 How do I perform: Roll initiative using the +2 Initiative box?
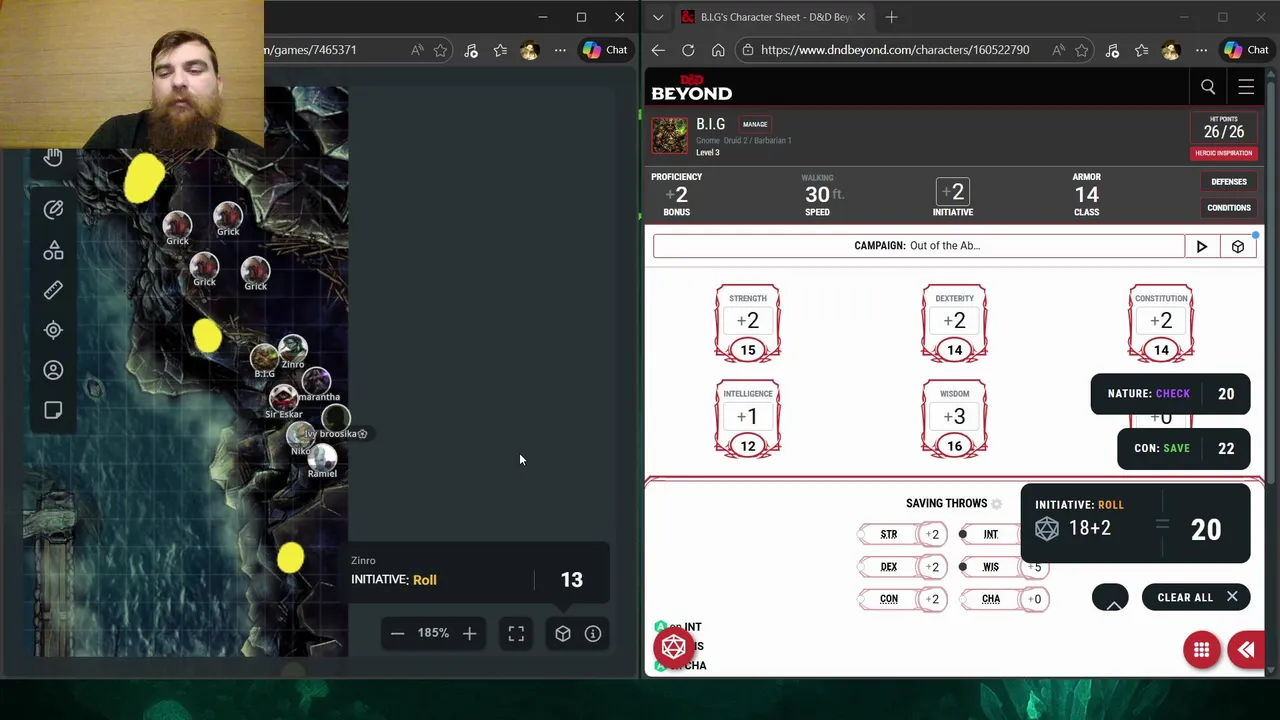coord(953,191)
